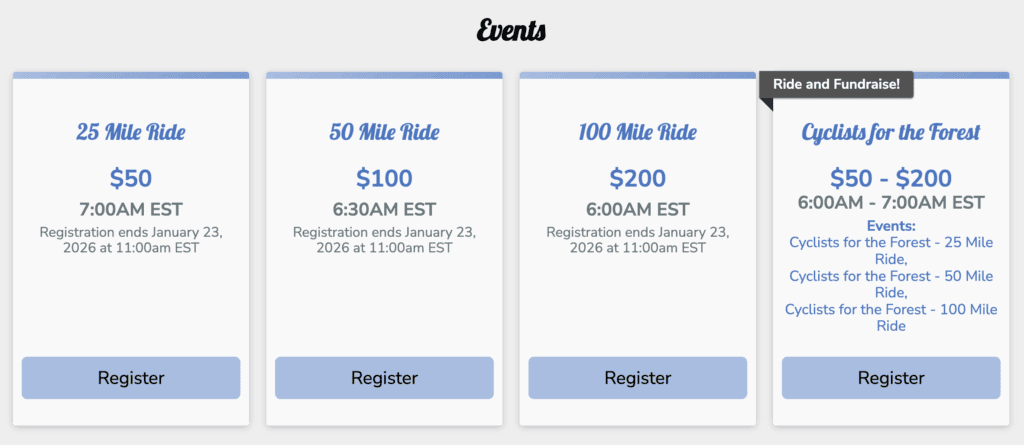Open Cyclists for the Forest title

click(x=891, y=133)
